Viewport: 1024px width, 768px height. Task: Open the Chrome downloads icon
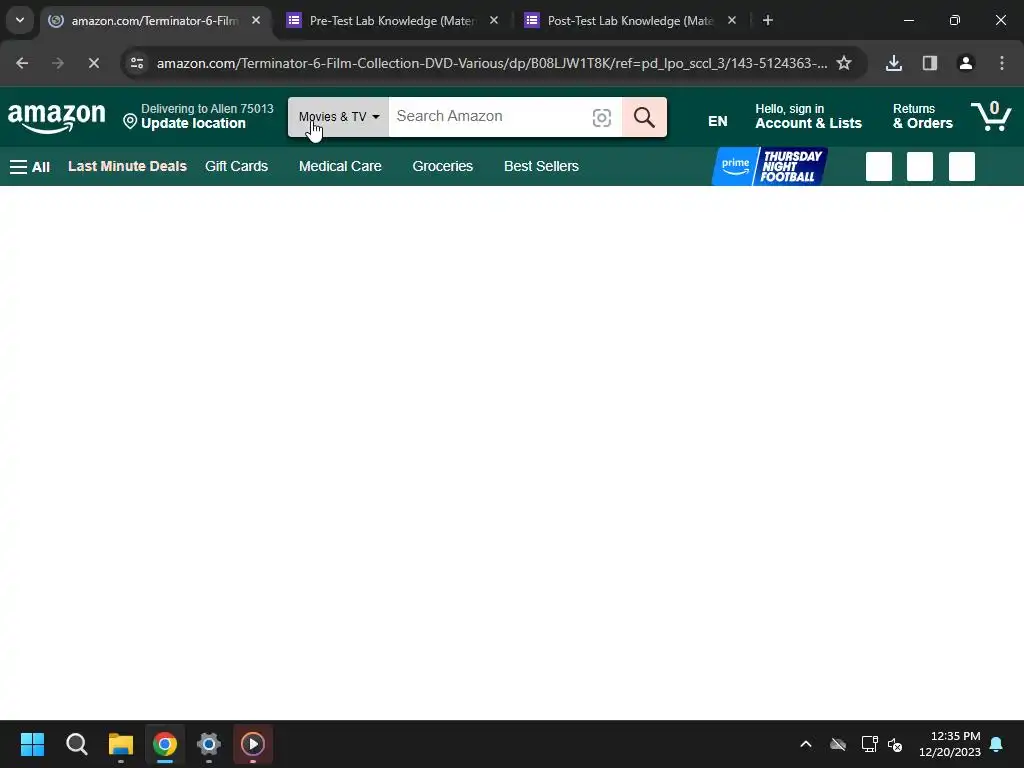point(893,63)
